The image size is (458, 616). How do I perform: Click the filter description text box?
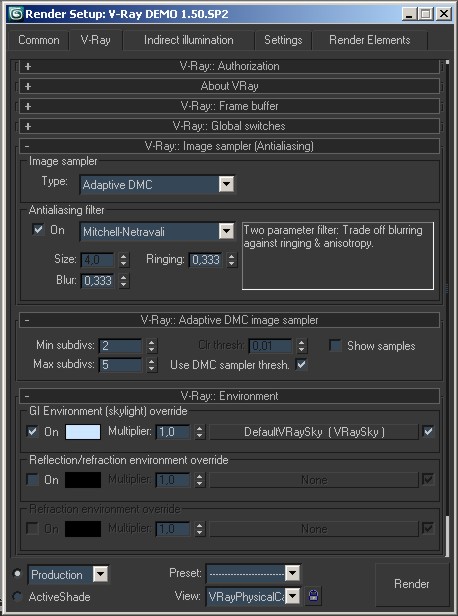point(338,256)
